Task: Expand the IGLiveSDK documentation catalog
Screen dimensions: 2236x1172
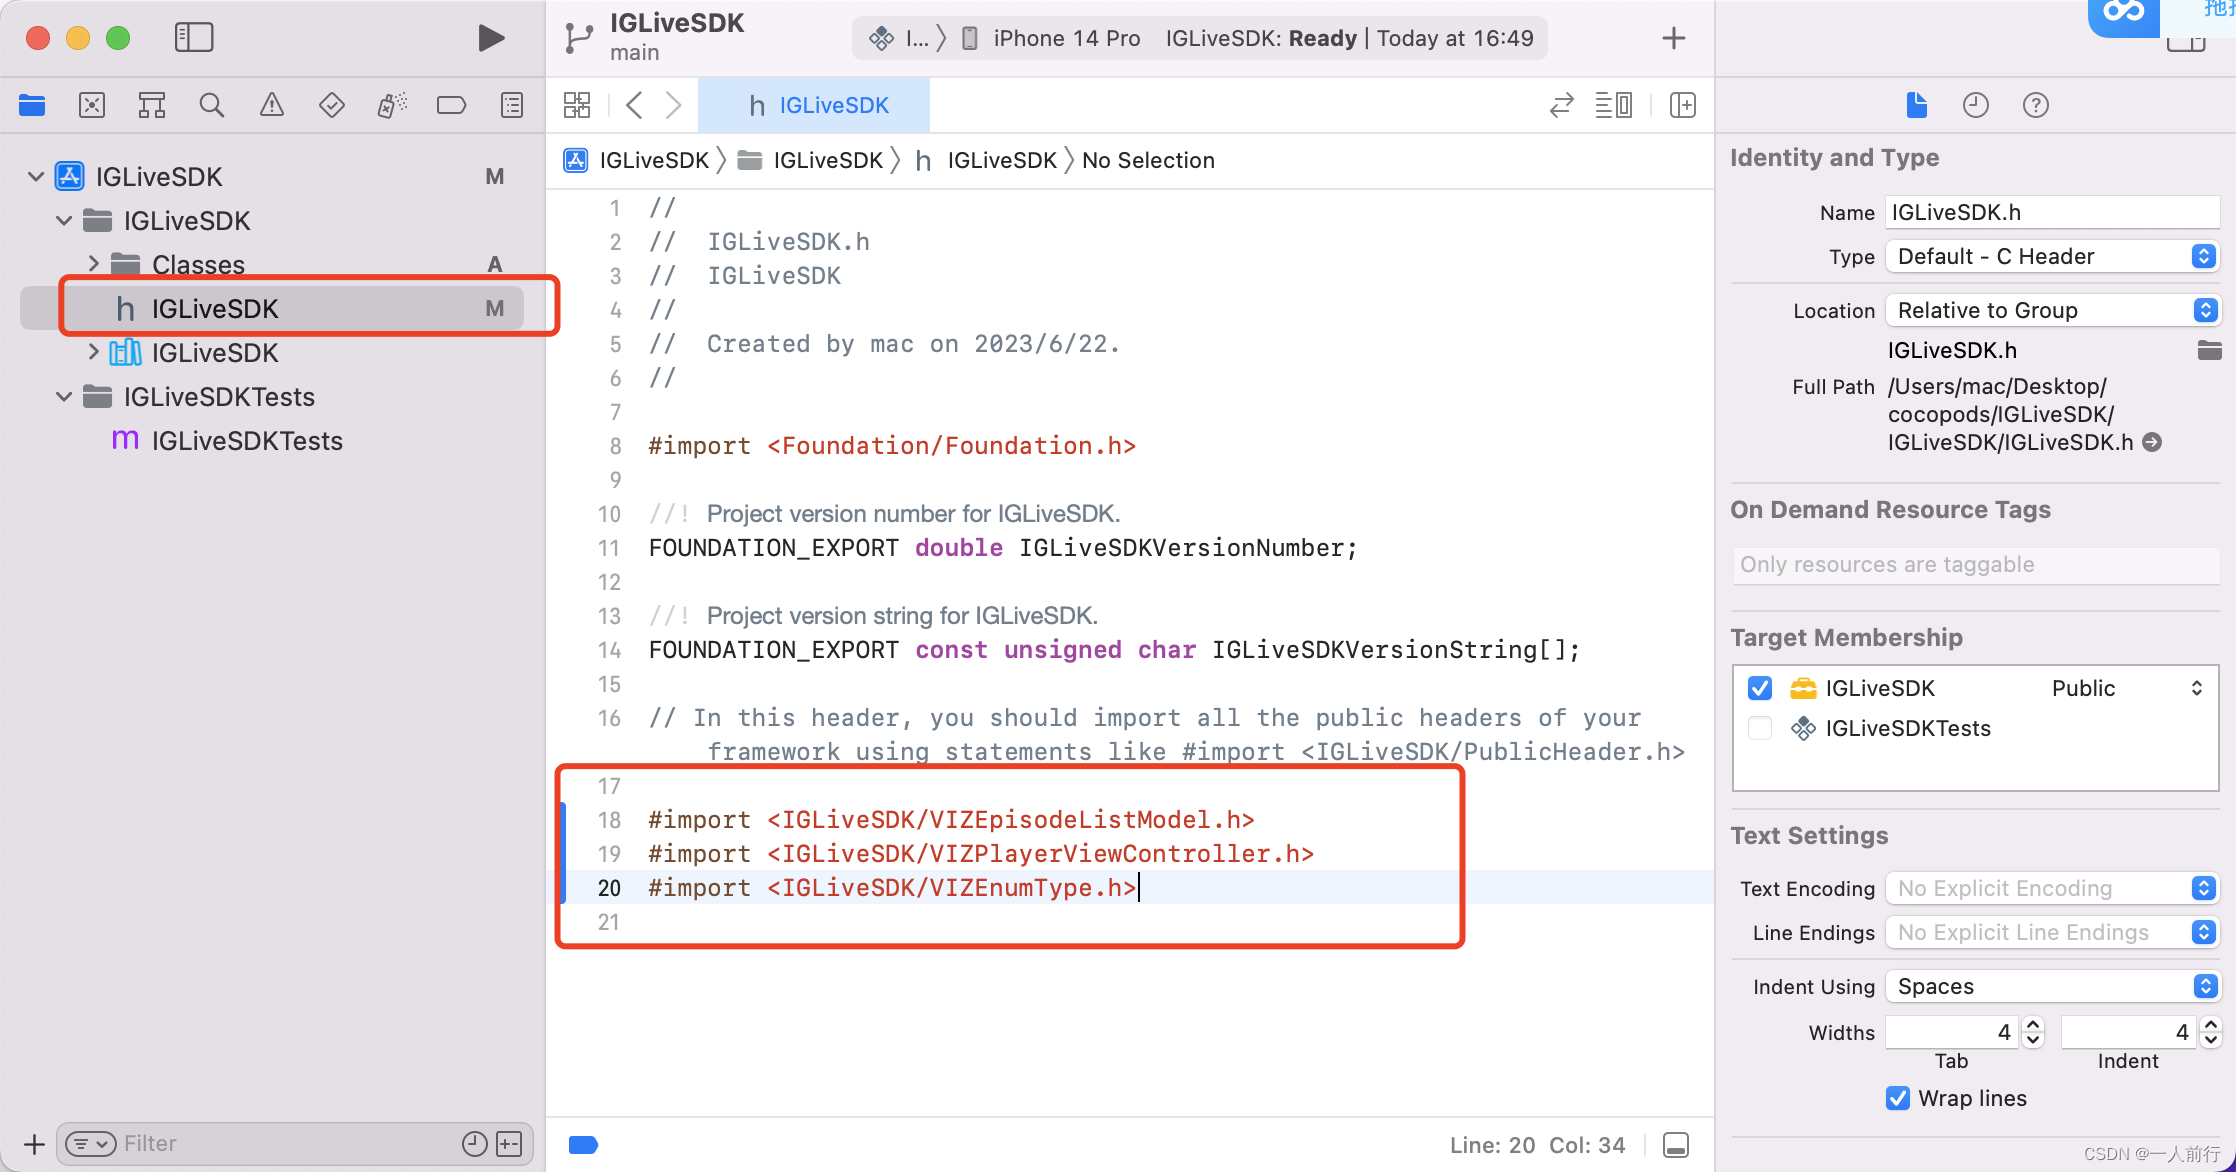Action: [94, 352]
